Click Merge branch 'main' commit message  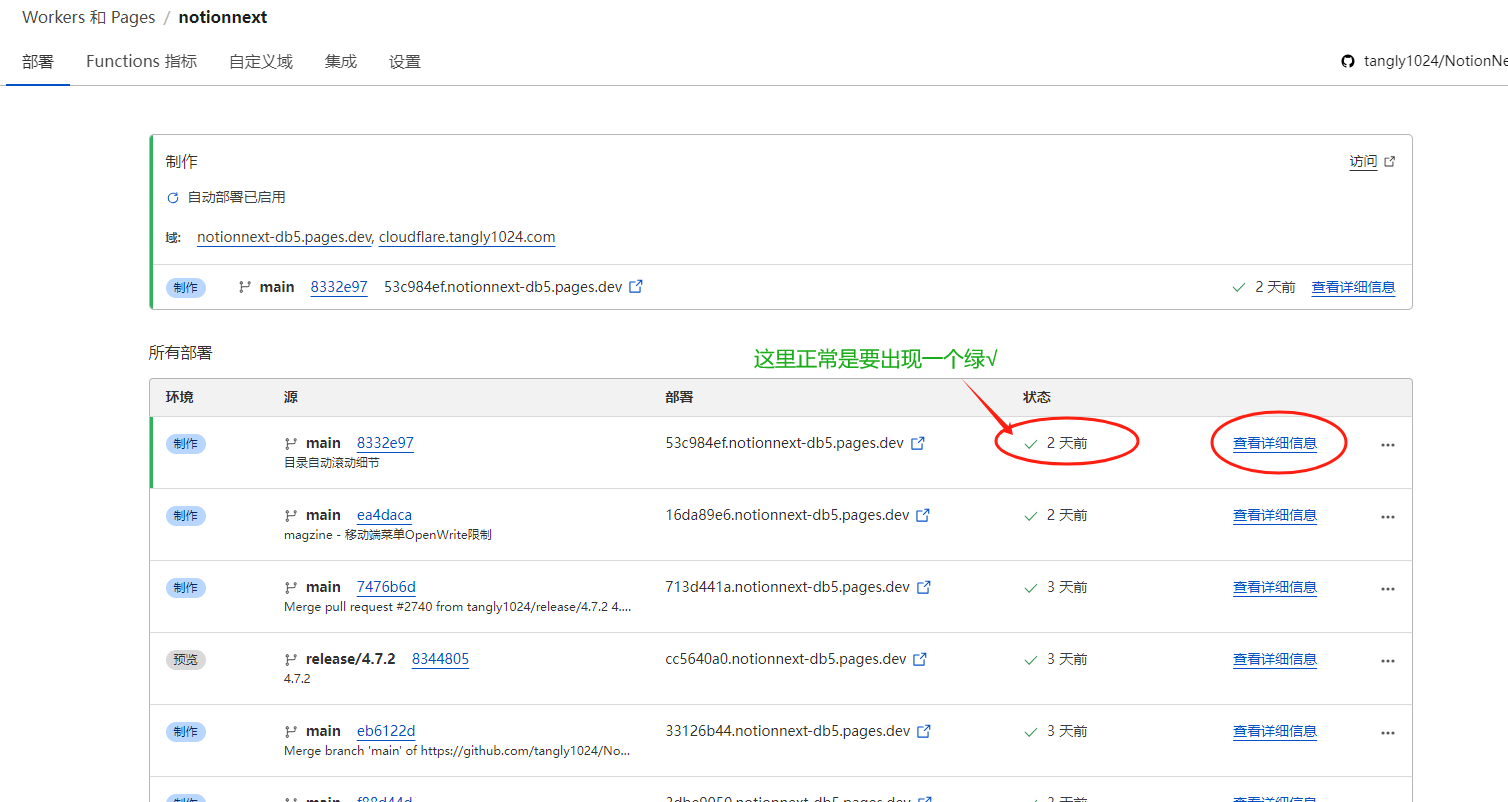click(x=458, y=751)
